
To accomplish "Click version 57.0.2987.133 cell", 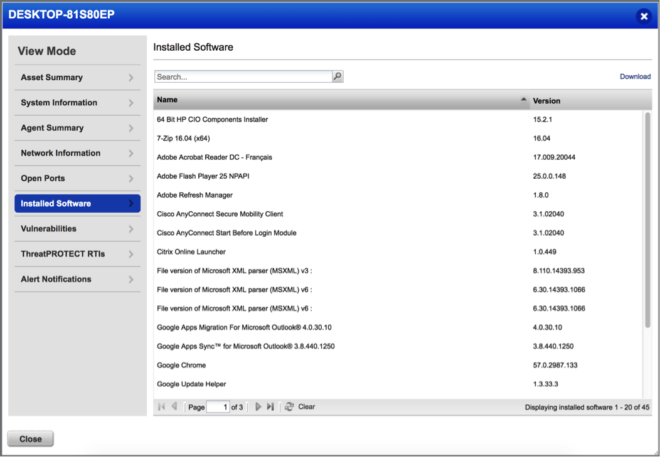I will 555,365.
